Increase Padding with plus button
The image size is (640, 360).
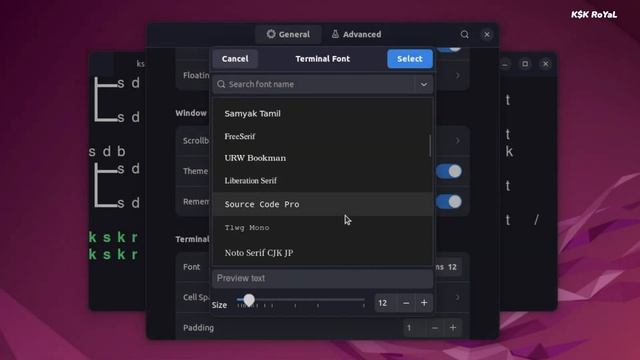(x=453, y=328)
